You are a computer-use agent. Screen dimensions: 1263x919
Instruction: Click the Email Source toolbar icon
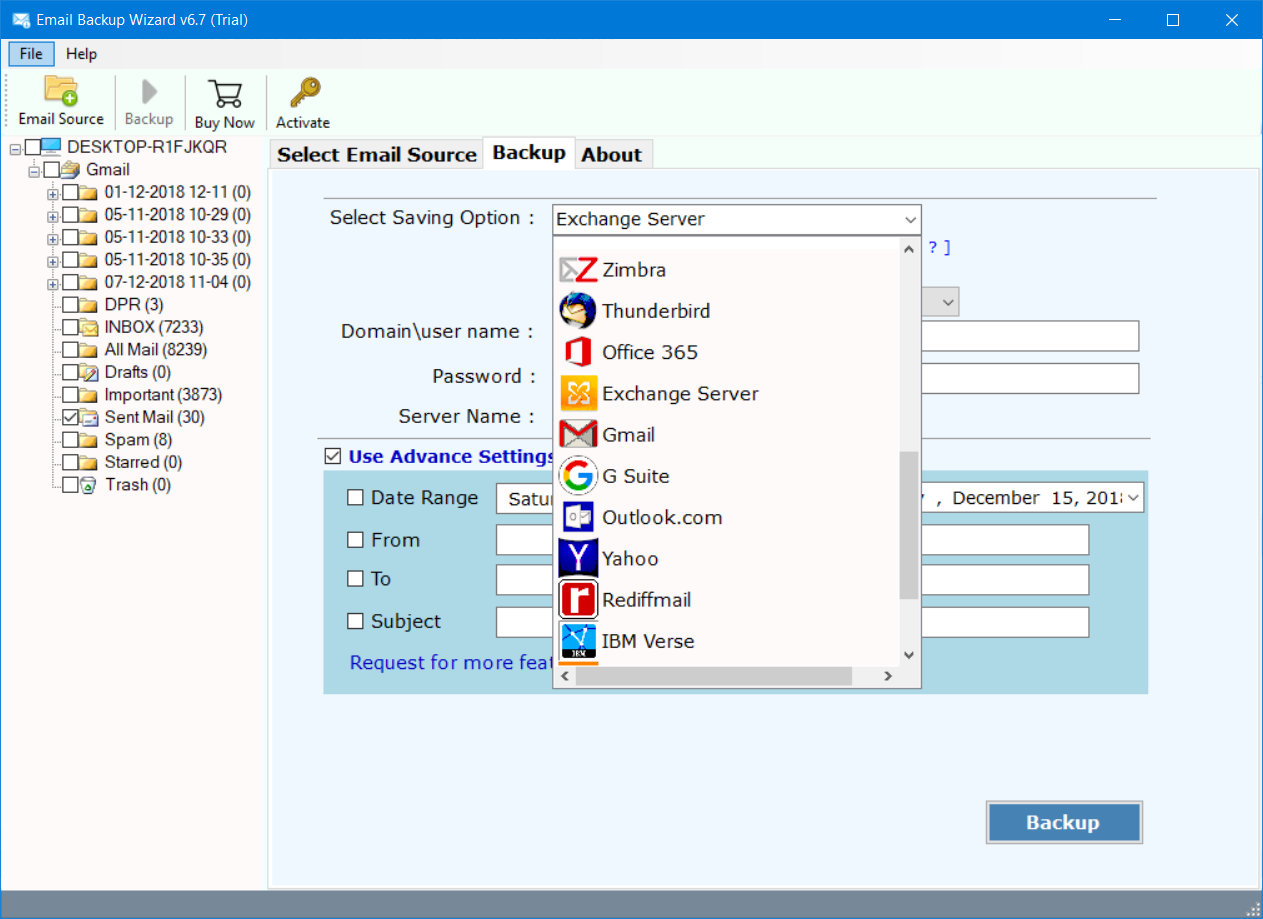[x=61, y=91]
